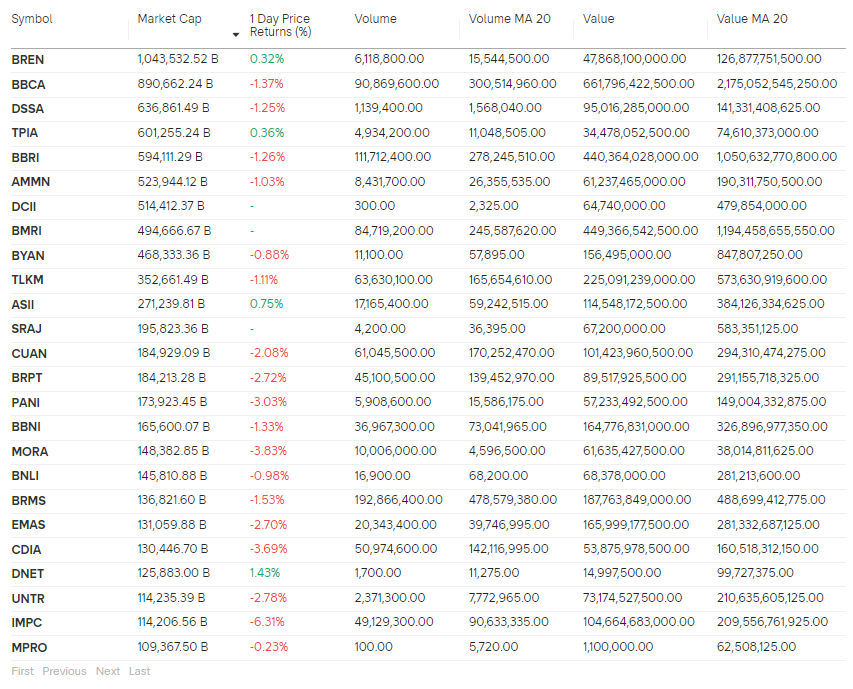Open the TLKM stock symbol
Image resolution: width=853 pixels, height=689 pixels.
pyautogui.click(x=27, y=280)
